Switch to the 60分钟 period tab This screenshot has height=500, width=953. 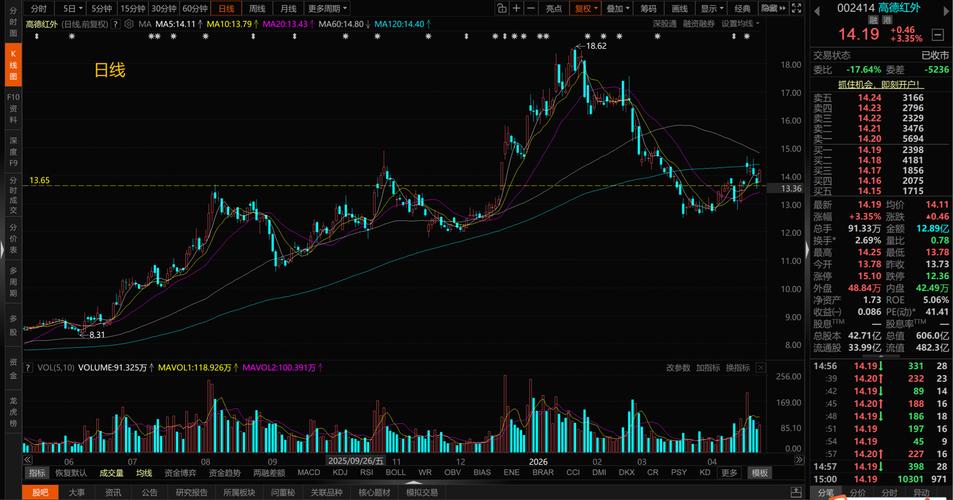point(194,9)
